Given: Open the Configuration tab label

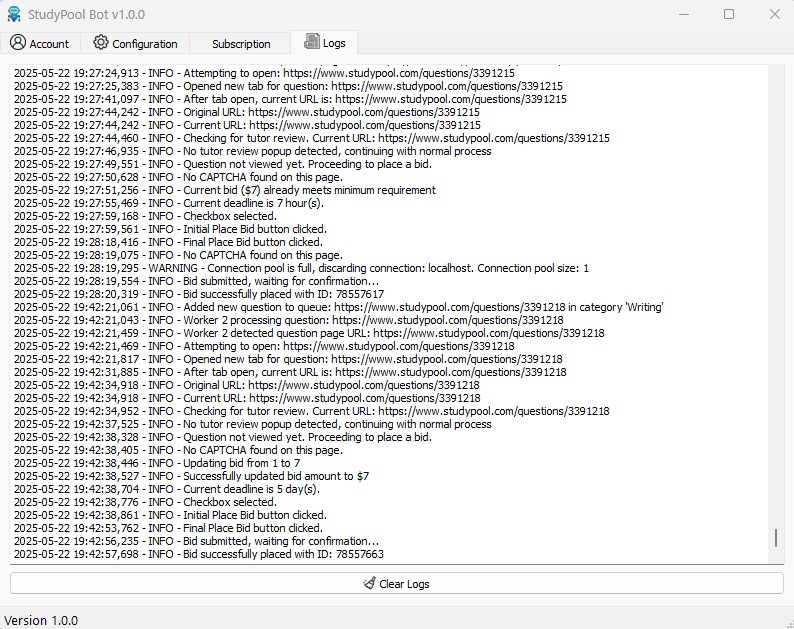Looking at the screenshot, I should [145, 44].
